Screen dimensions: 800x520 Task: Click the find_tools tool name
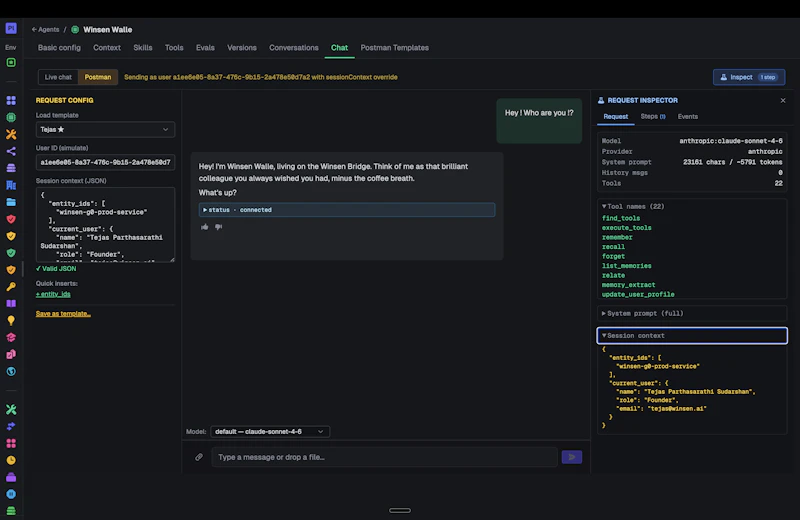621,218
